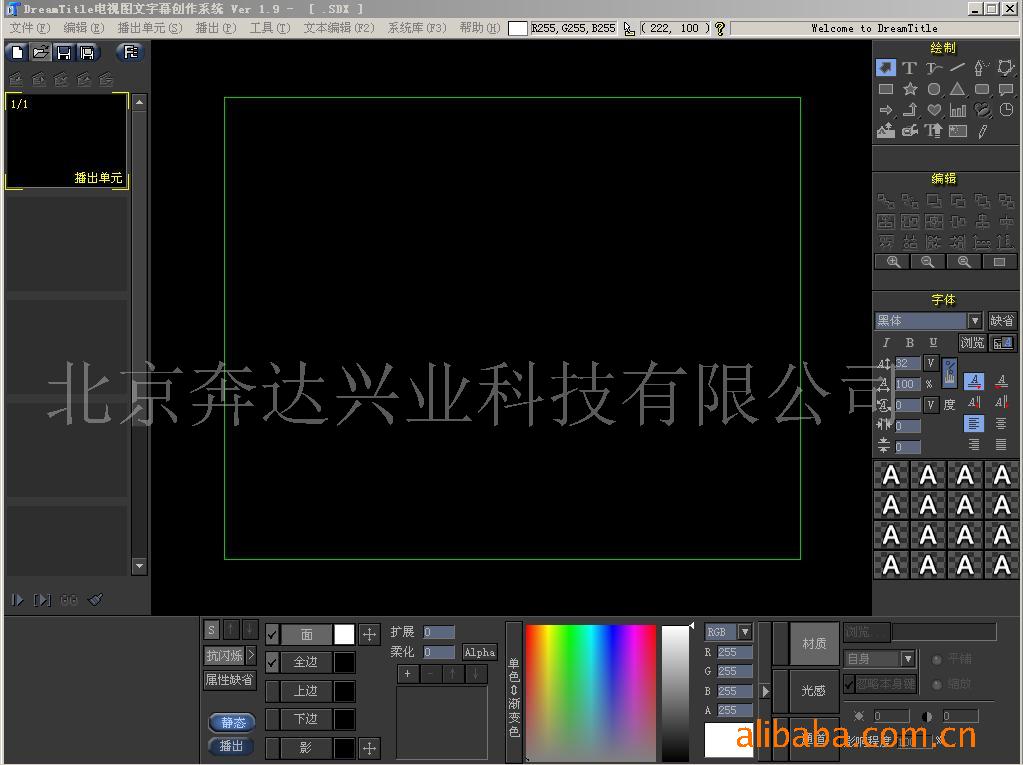1023x765 pixels.
Task: Open the 播出单元(S) menu
Action: (149, 28)
